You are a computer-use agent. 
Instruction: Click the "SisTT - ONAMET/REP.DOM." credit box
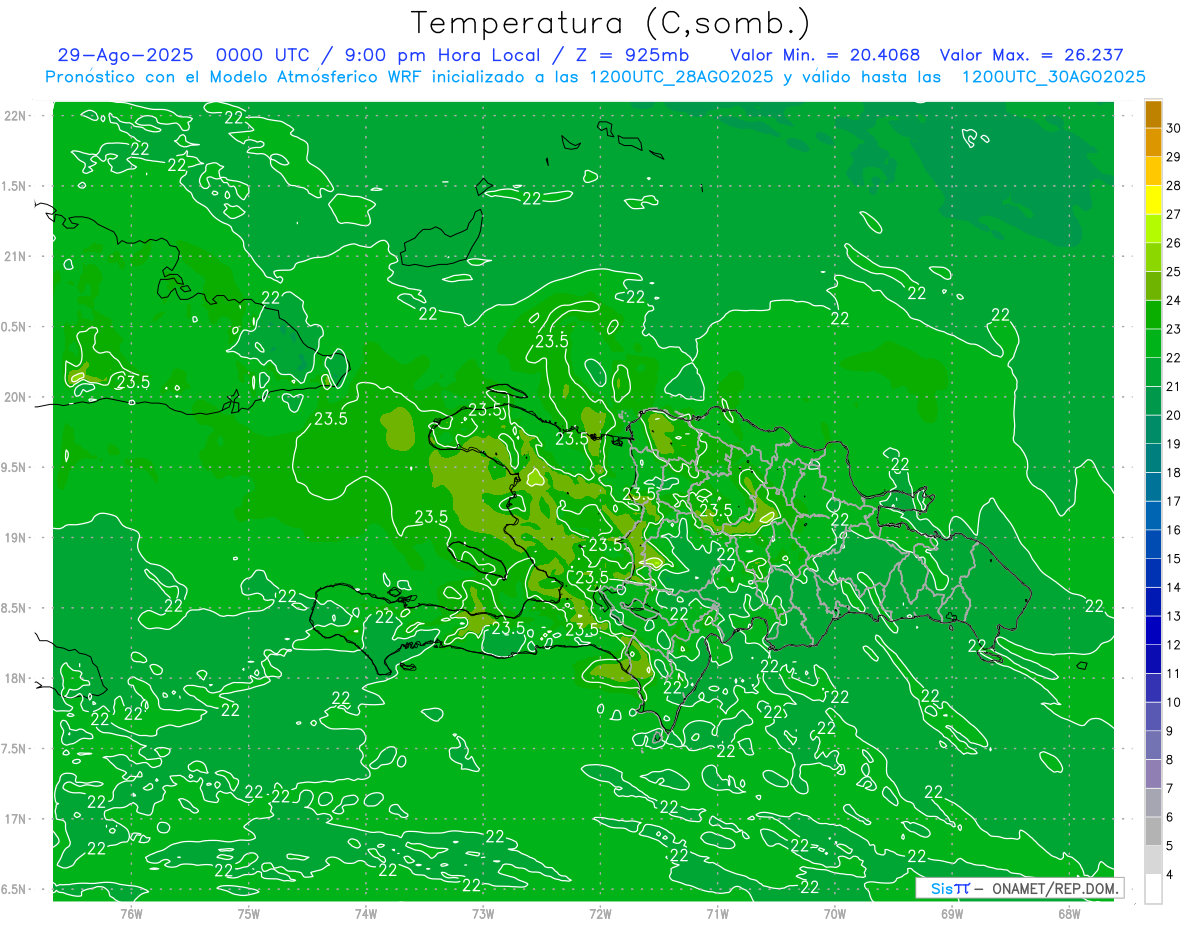[x=1020, y=888]
